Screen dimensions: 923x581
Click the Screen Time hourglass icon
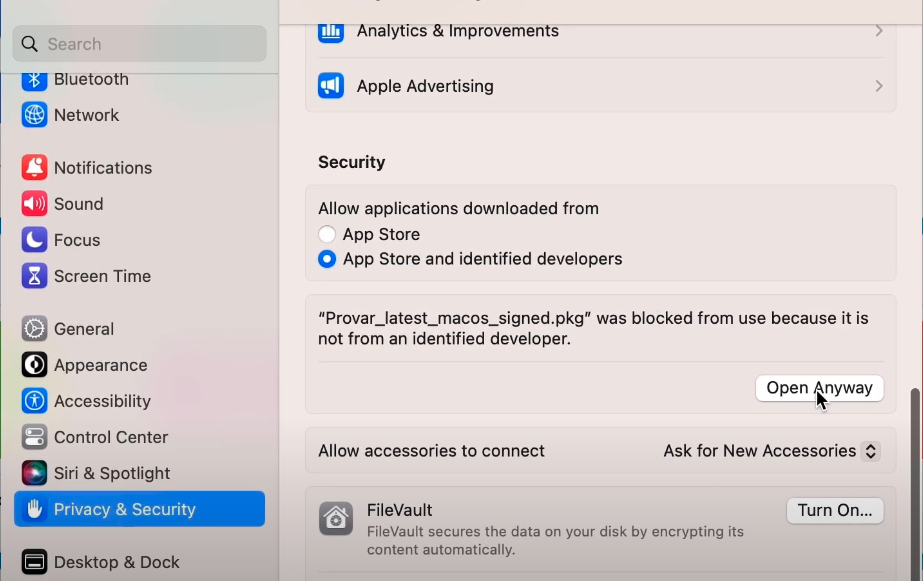(x=34, y=276)
